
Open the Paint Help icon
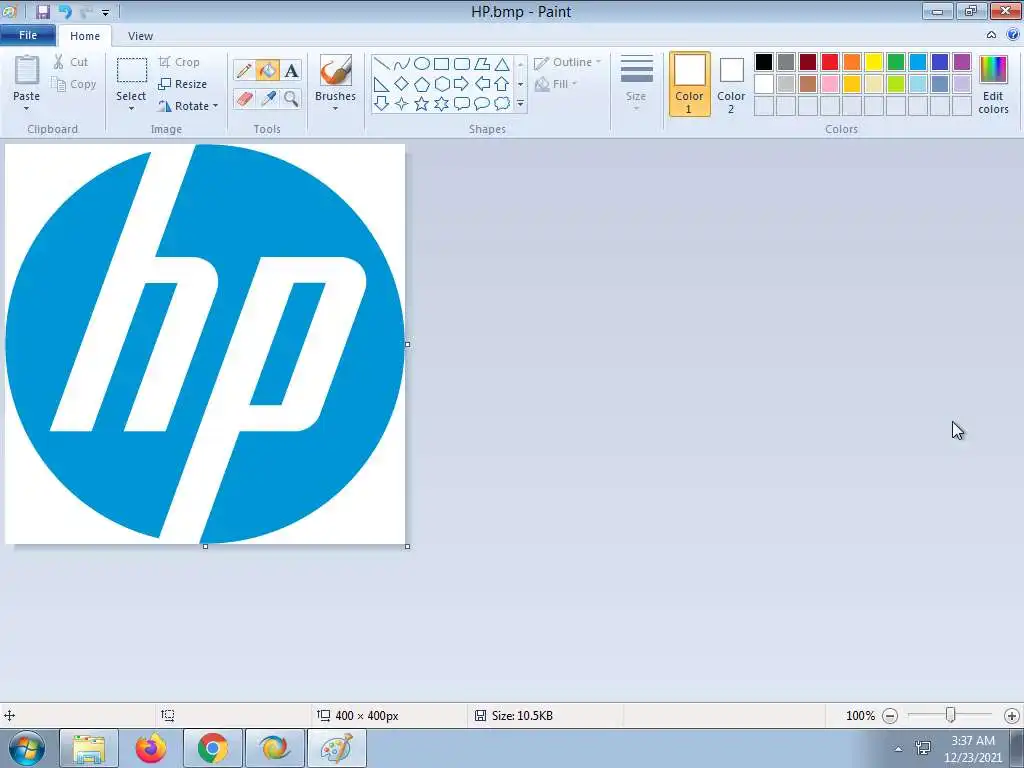click(x=1013, y=35)
